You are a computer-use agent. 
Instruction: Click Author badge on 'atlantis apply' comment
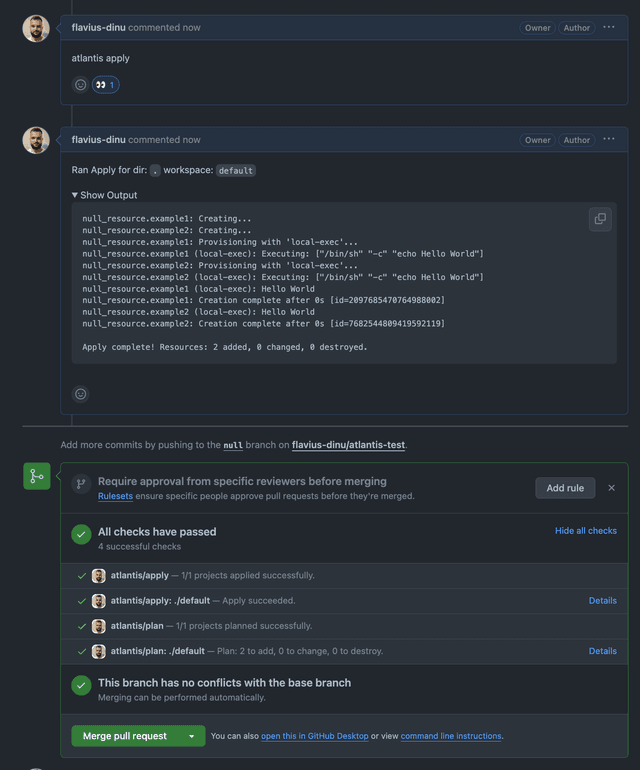[577, 28]
